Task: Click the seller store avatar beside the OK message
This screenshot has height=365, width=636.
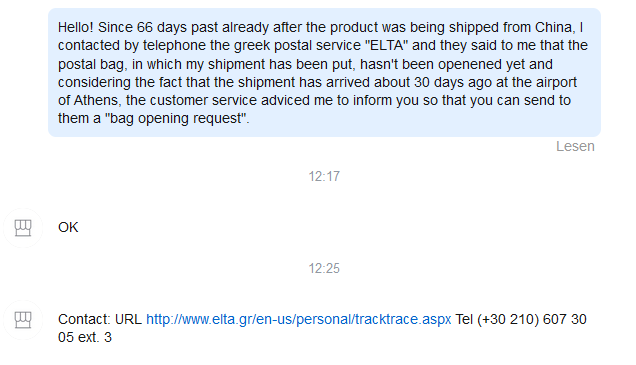Action: click(23, 228)
